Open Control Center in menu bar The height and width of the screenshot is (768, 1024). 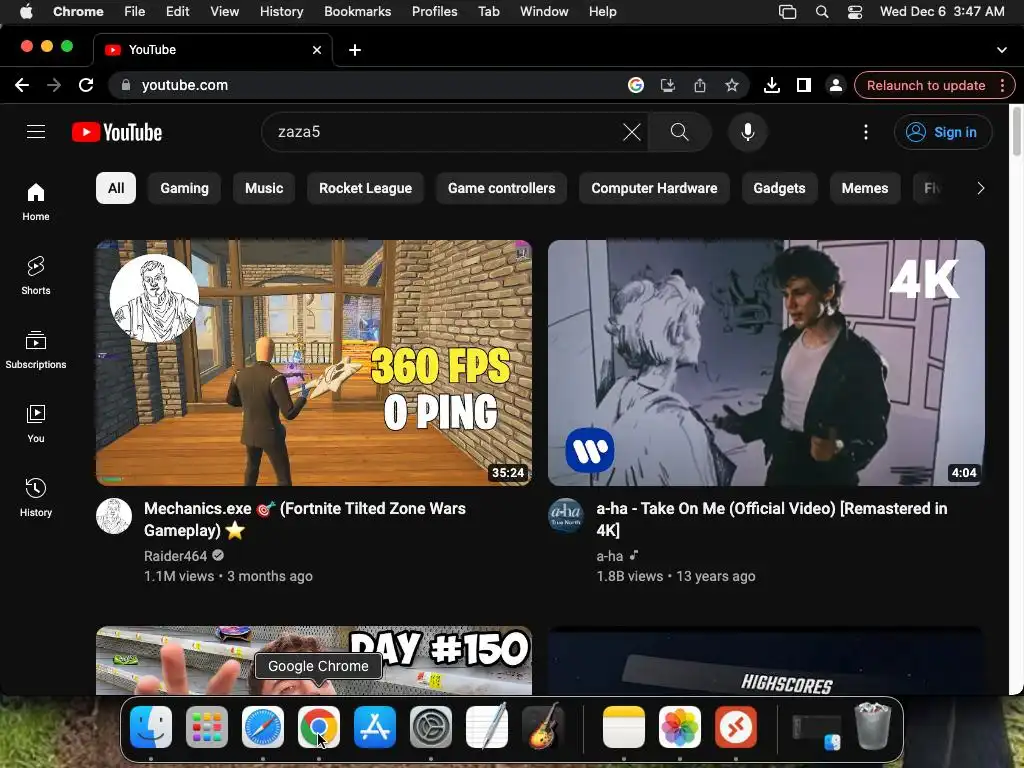coord(855,11)
